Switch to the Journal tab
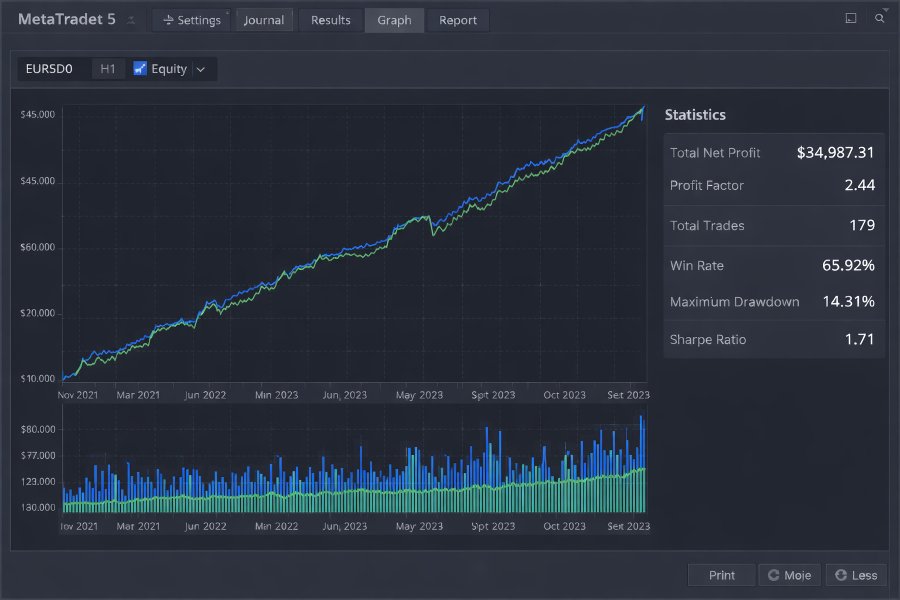The height and width of the screenshot is (600, 900). pyautogui.click(x=263, y=19)
